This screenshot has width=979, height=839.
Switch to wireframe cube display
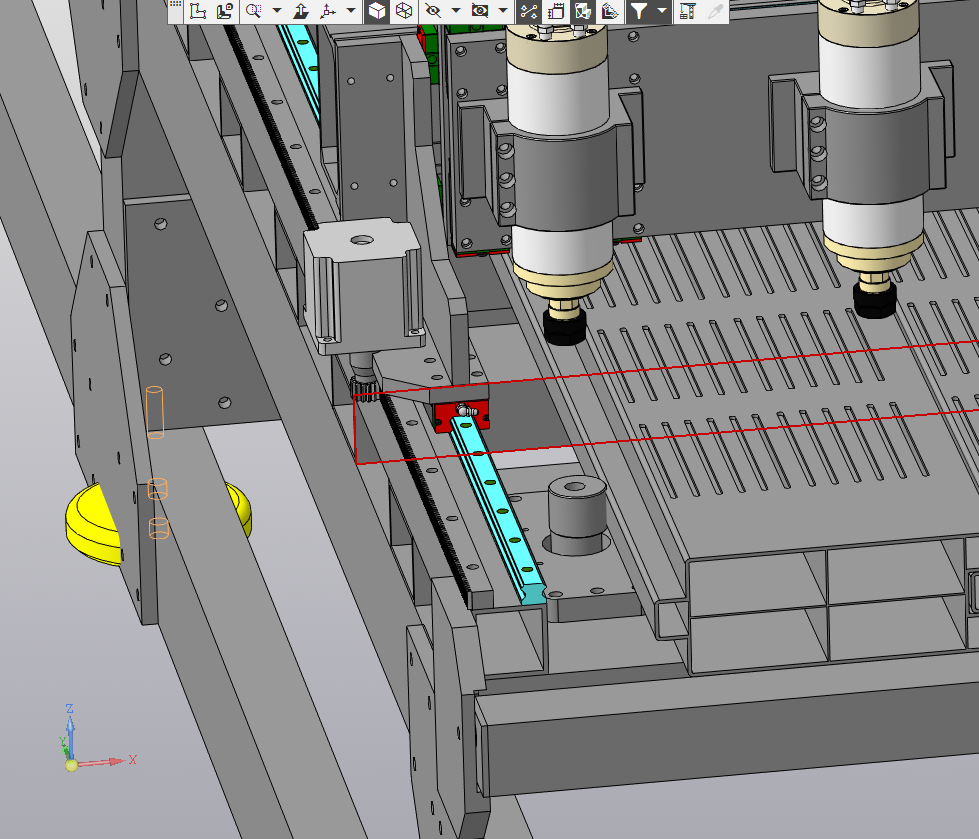point(404,11)
